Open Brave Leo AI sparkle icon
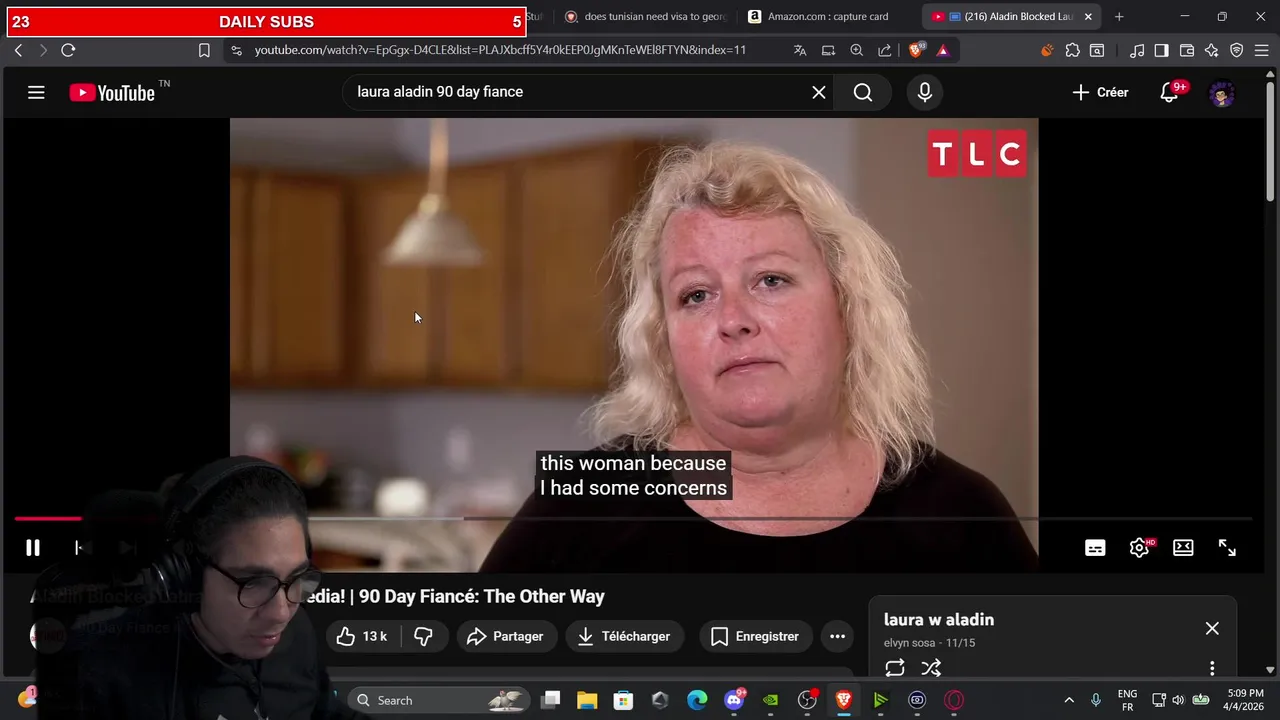 point(1212,50)
